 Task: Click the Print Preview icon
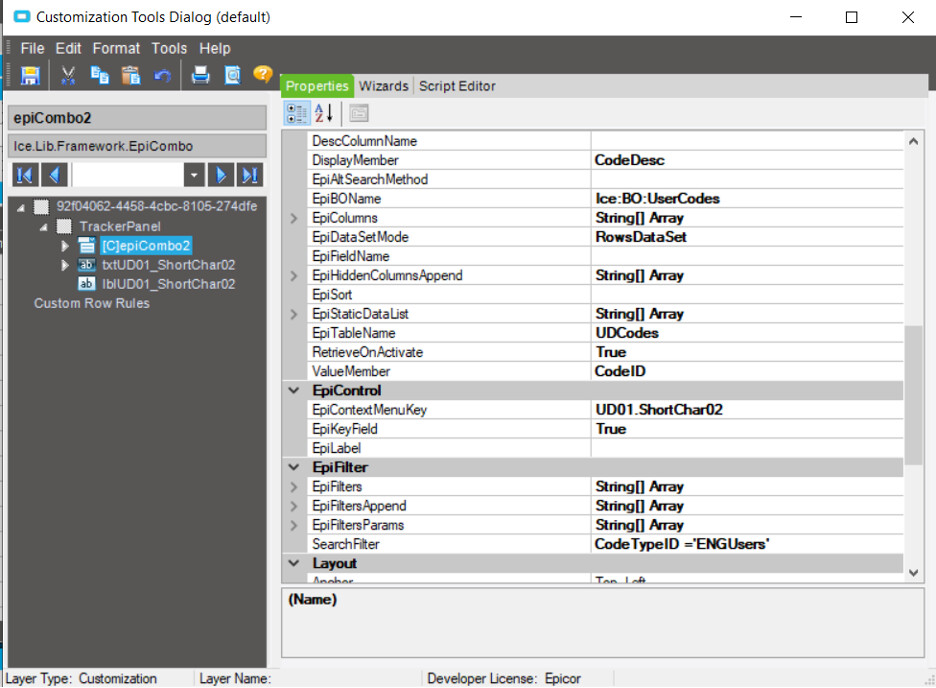coord(232,75)
